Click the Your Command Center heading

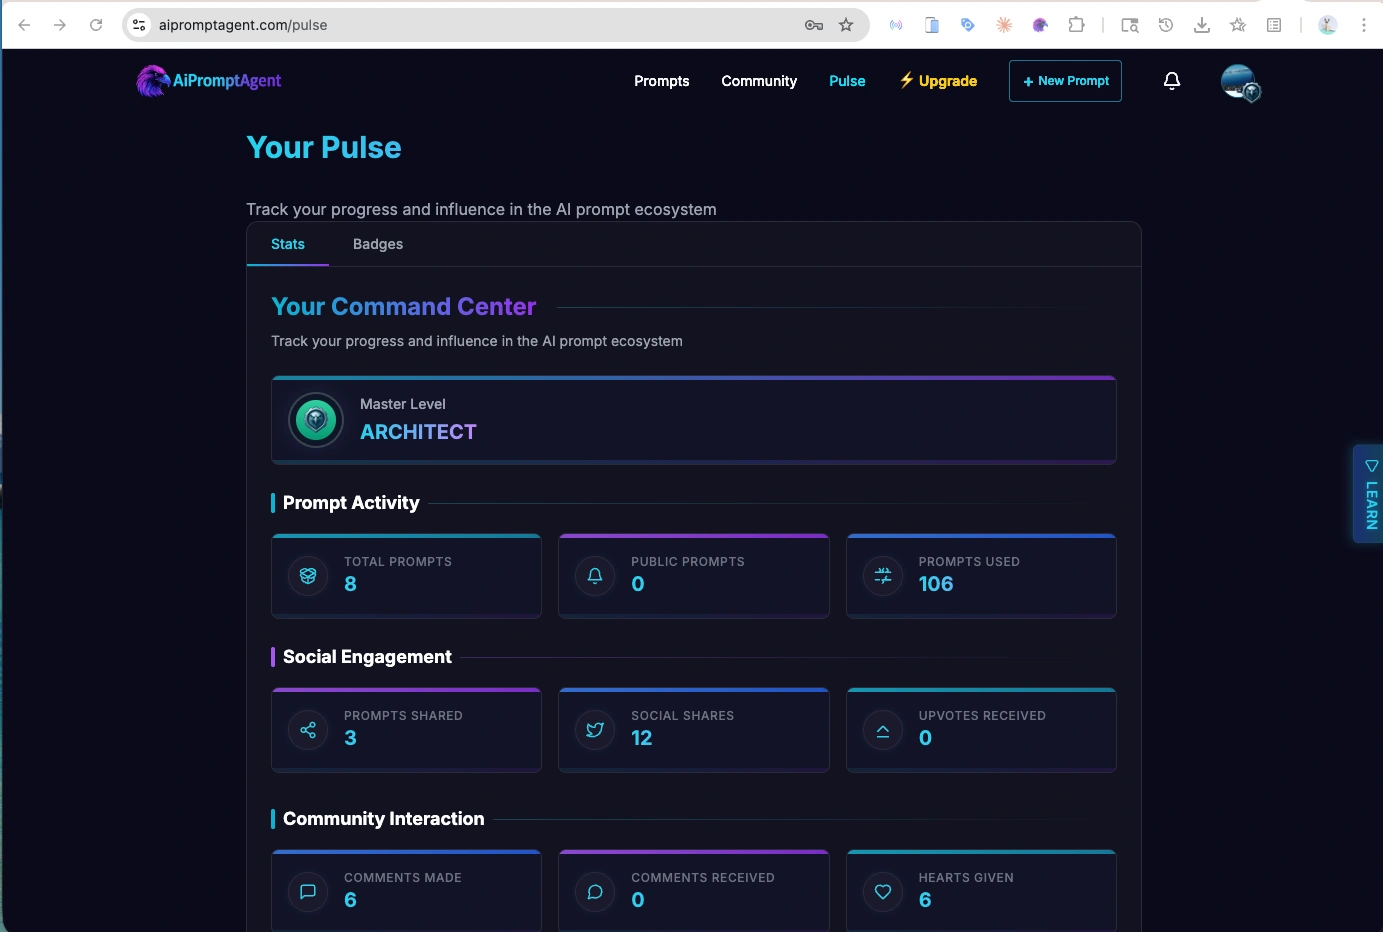click(404, 307)
